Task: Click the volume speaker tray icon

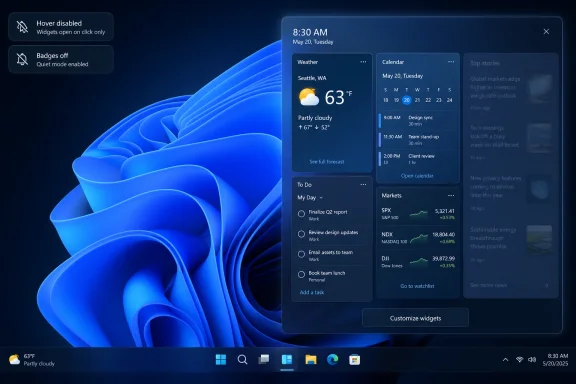Action: pyautogui.click(x=532, y=359)
